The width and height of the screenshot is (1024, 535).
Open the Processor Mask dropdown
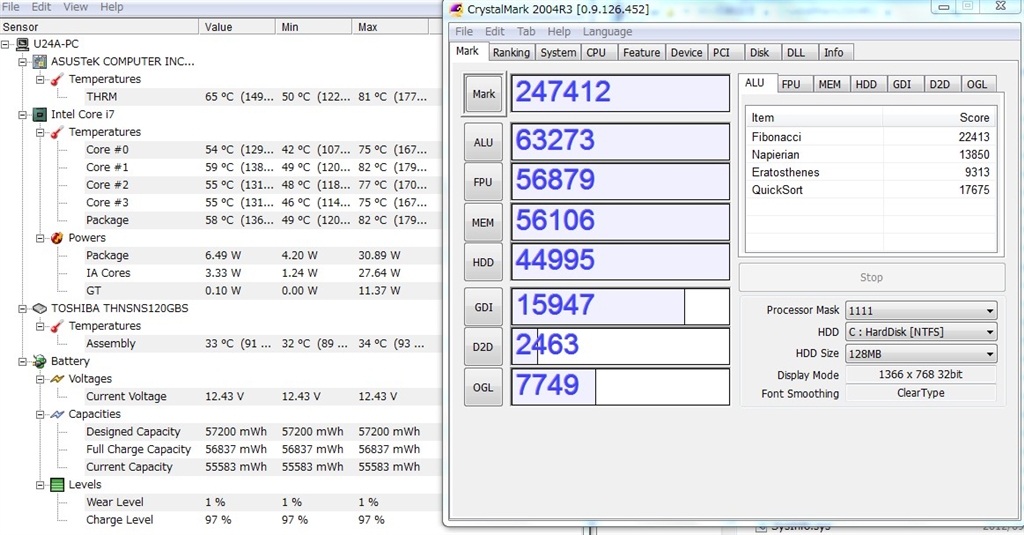click(921, 311)
